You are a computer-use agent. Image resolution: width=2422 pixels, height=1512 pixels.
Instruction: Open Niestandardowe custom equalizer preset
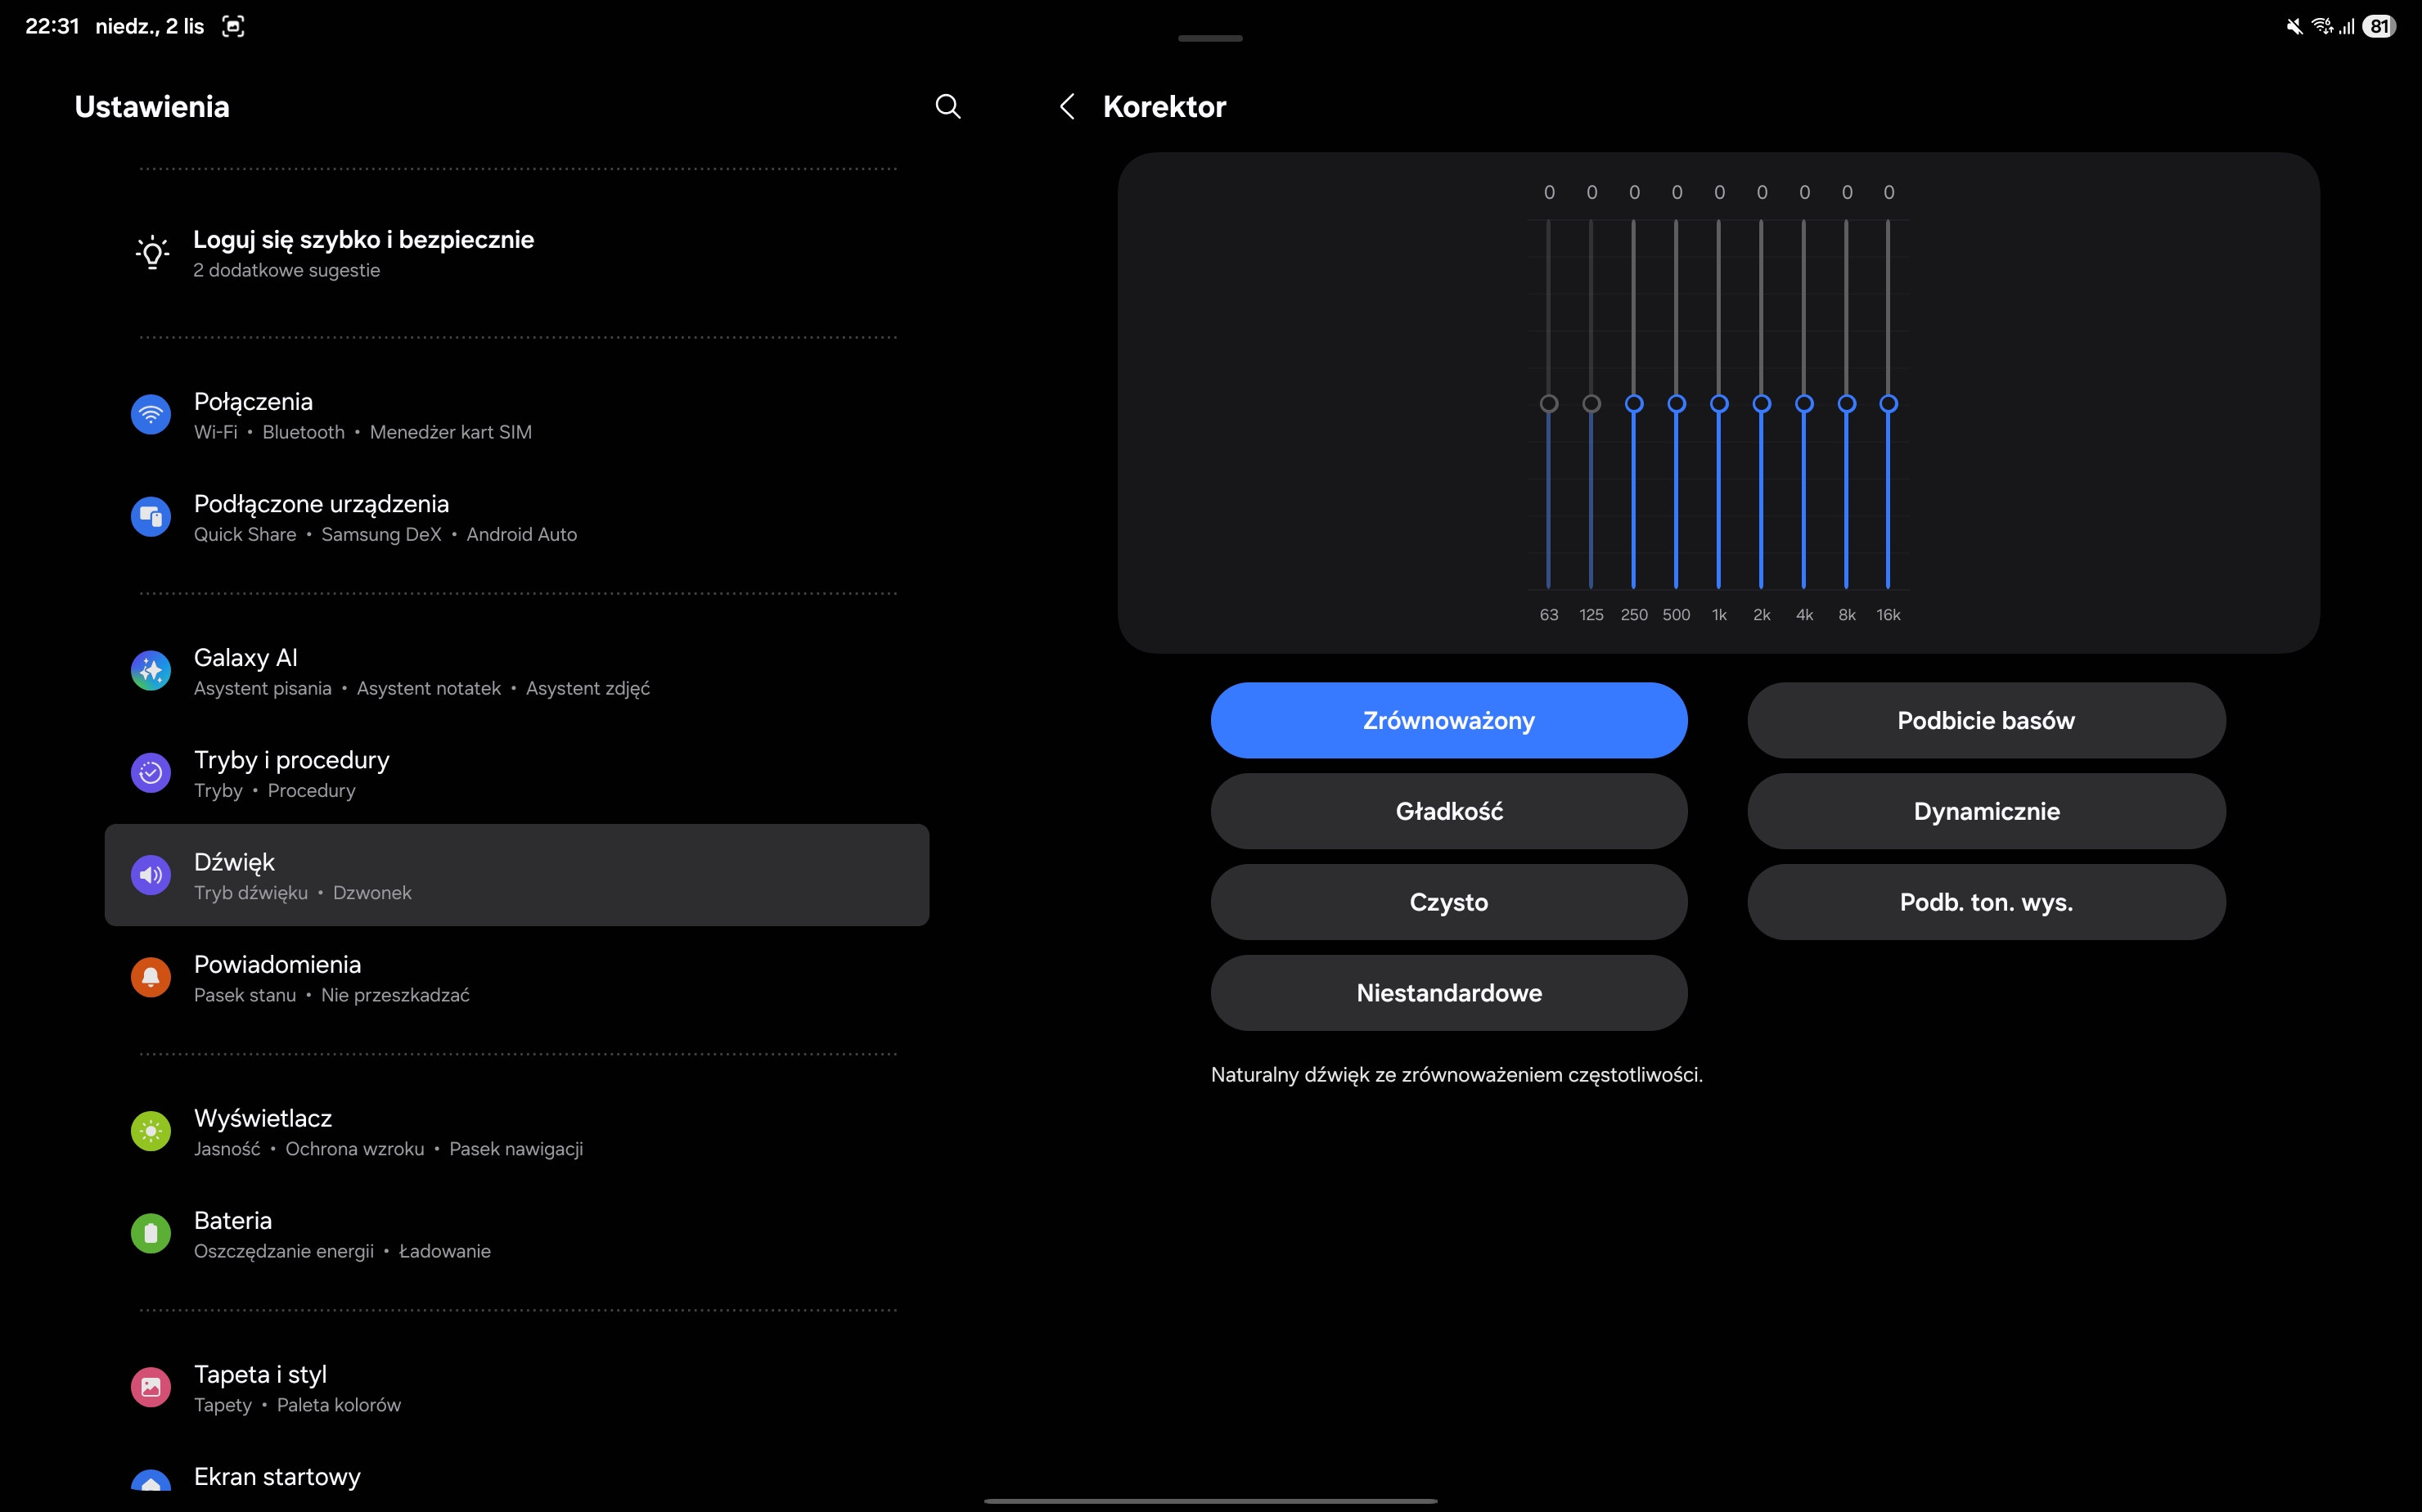click(1448, 993)
